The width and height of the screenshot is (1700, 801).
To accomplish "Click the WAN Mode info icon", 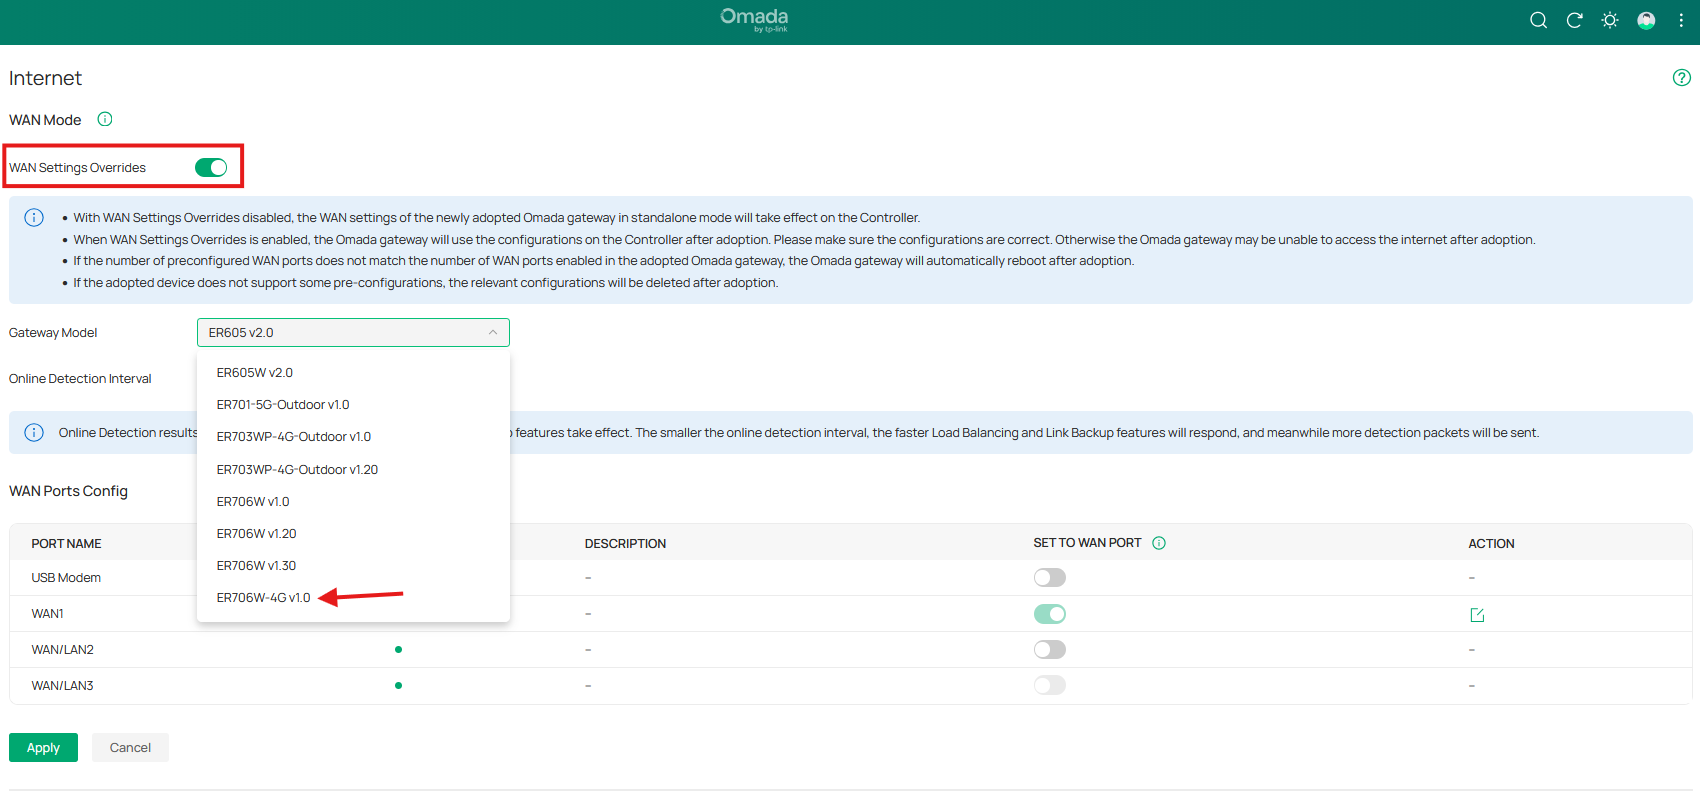I will coord(105,119).
